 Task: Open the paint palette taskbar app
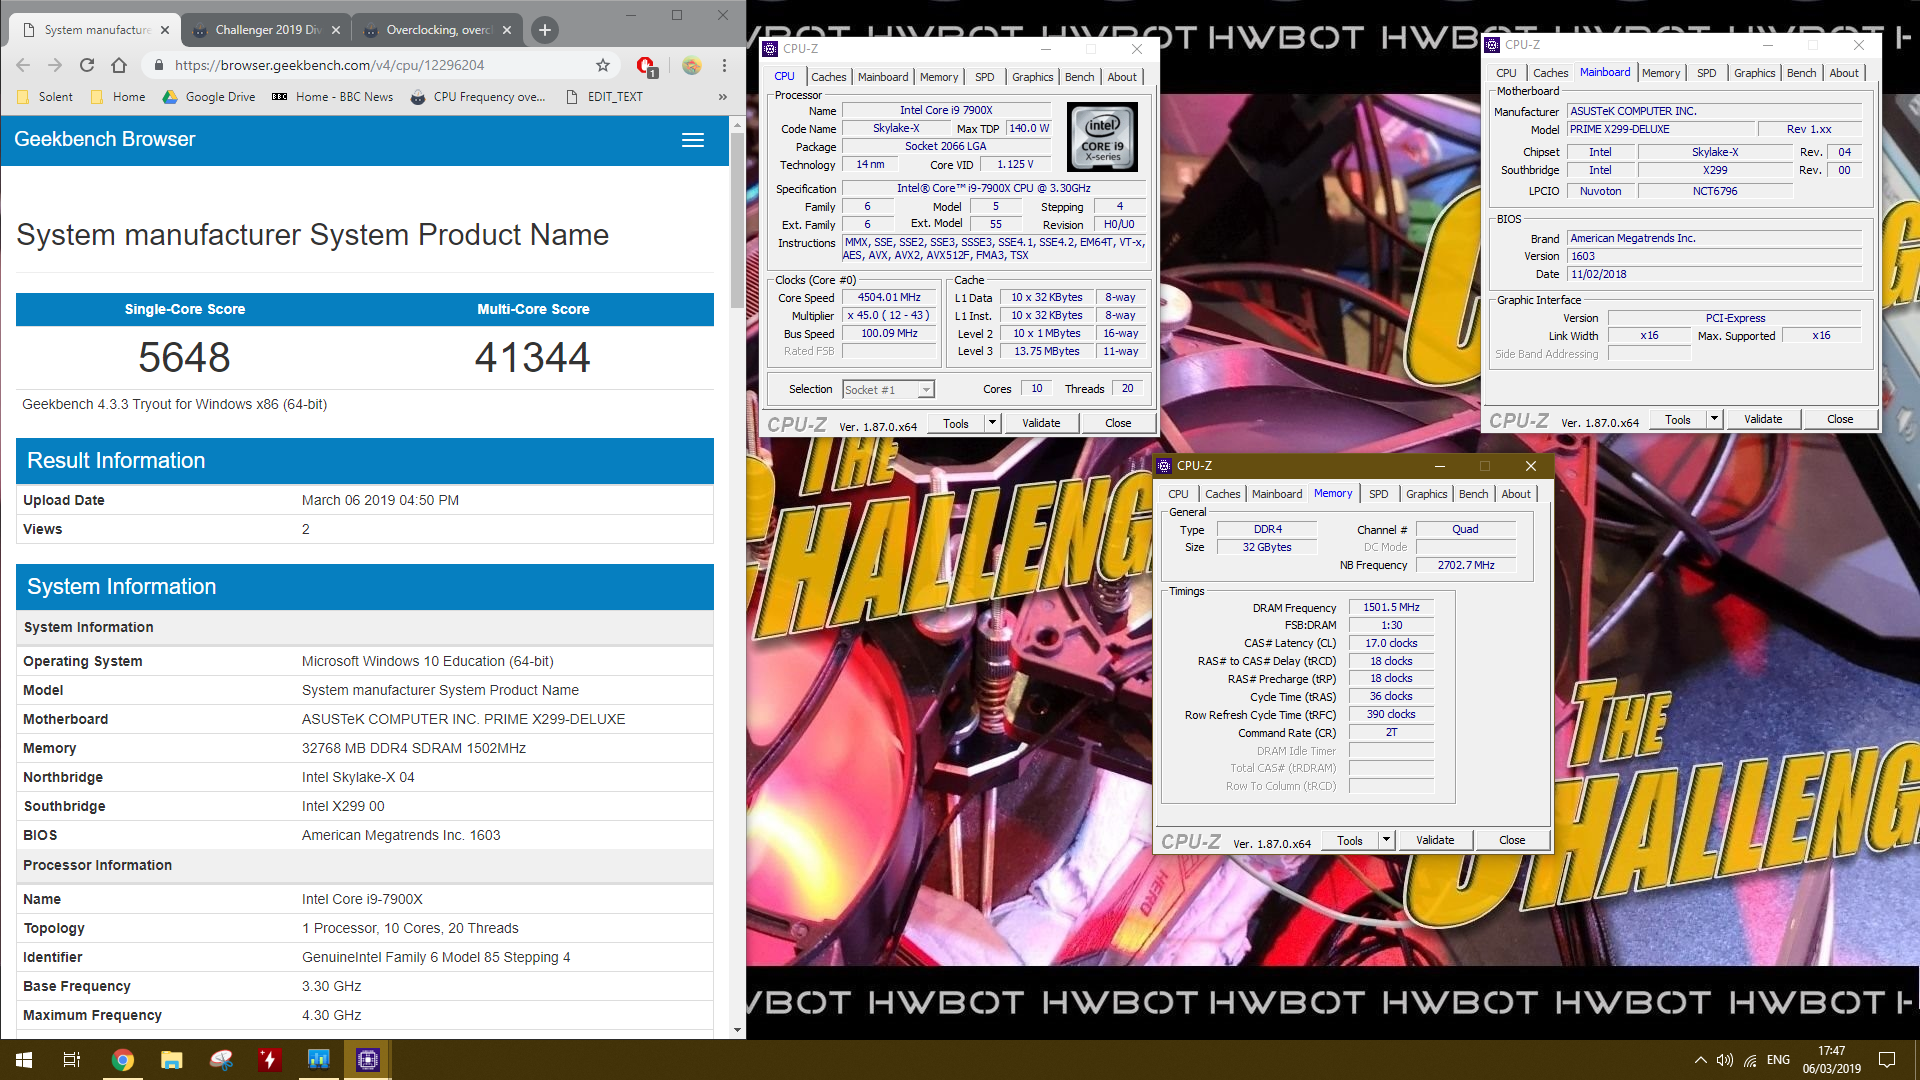pos(221,1060)
